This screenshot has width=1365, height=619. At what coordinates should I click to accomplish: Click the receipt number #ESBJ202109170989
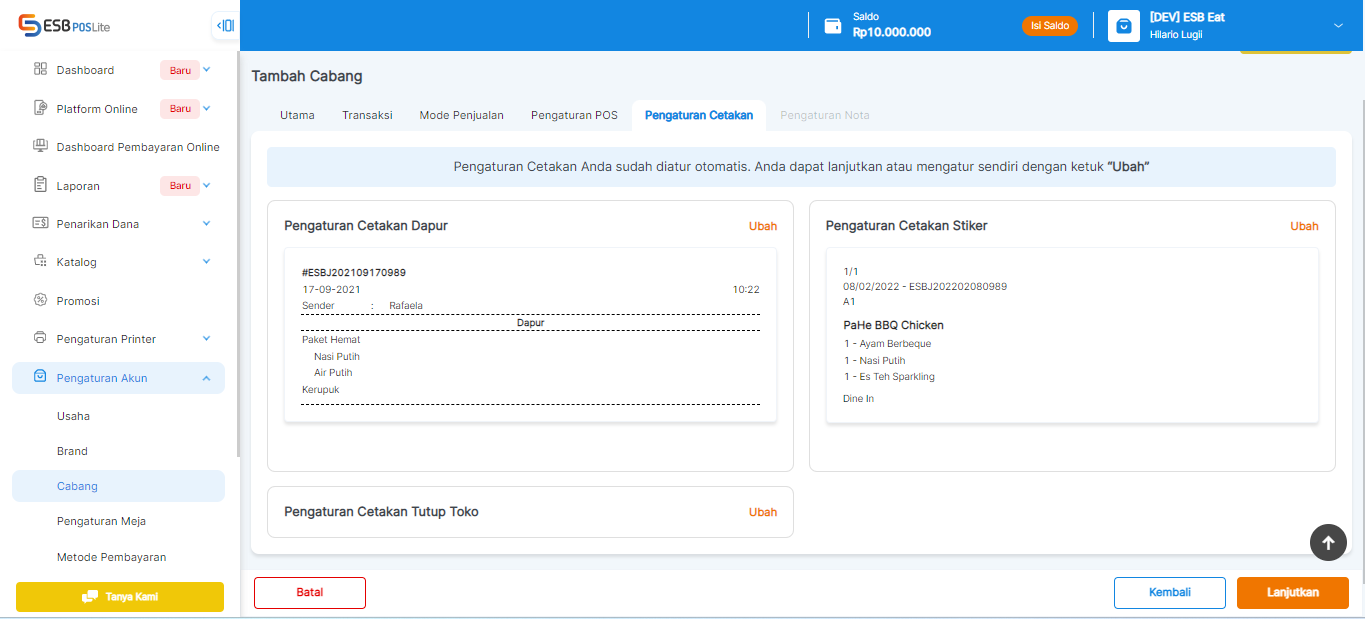click(x=354, y=273)
